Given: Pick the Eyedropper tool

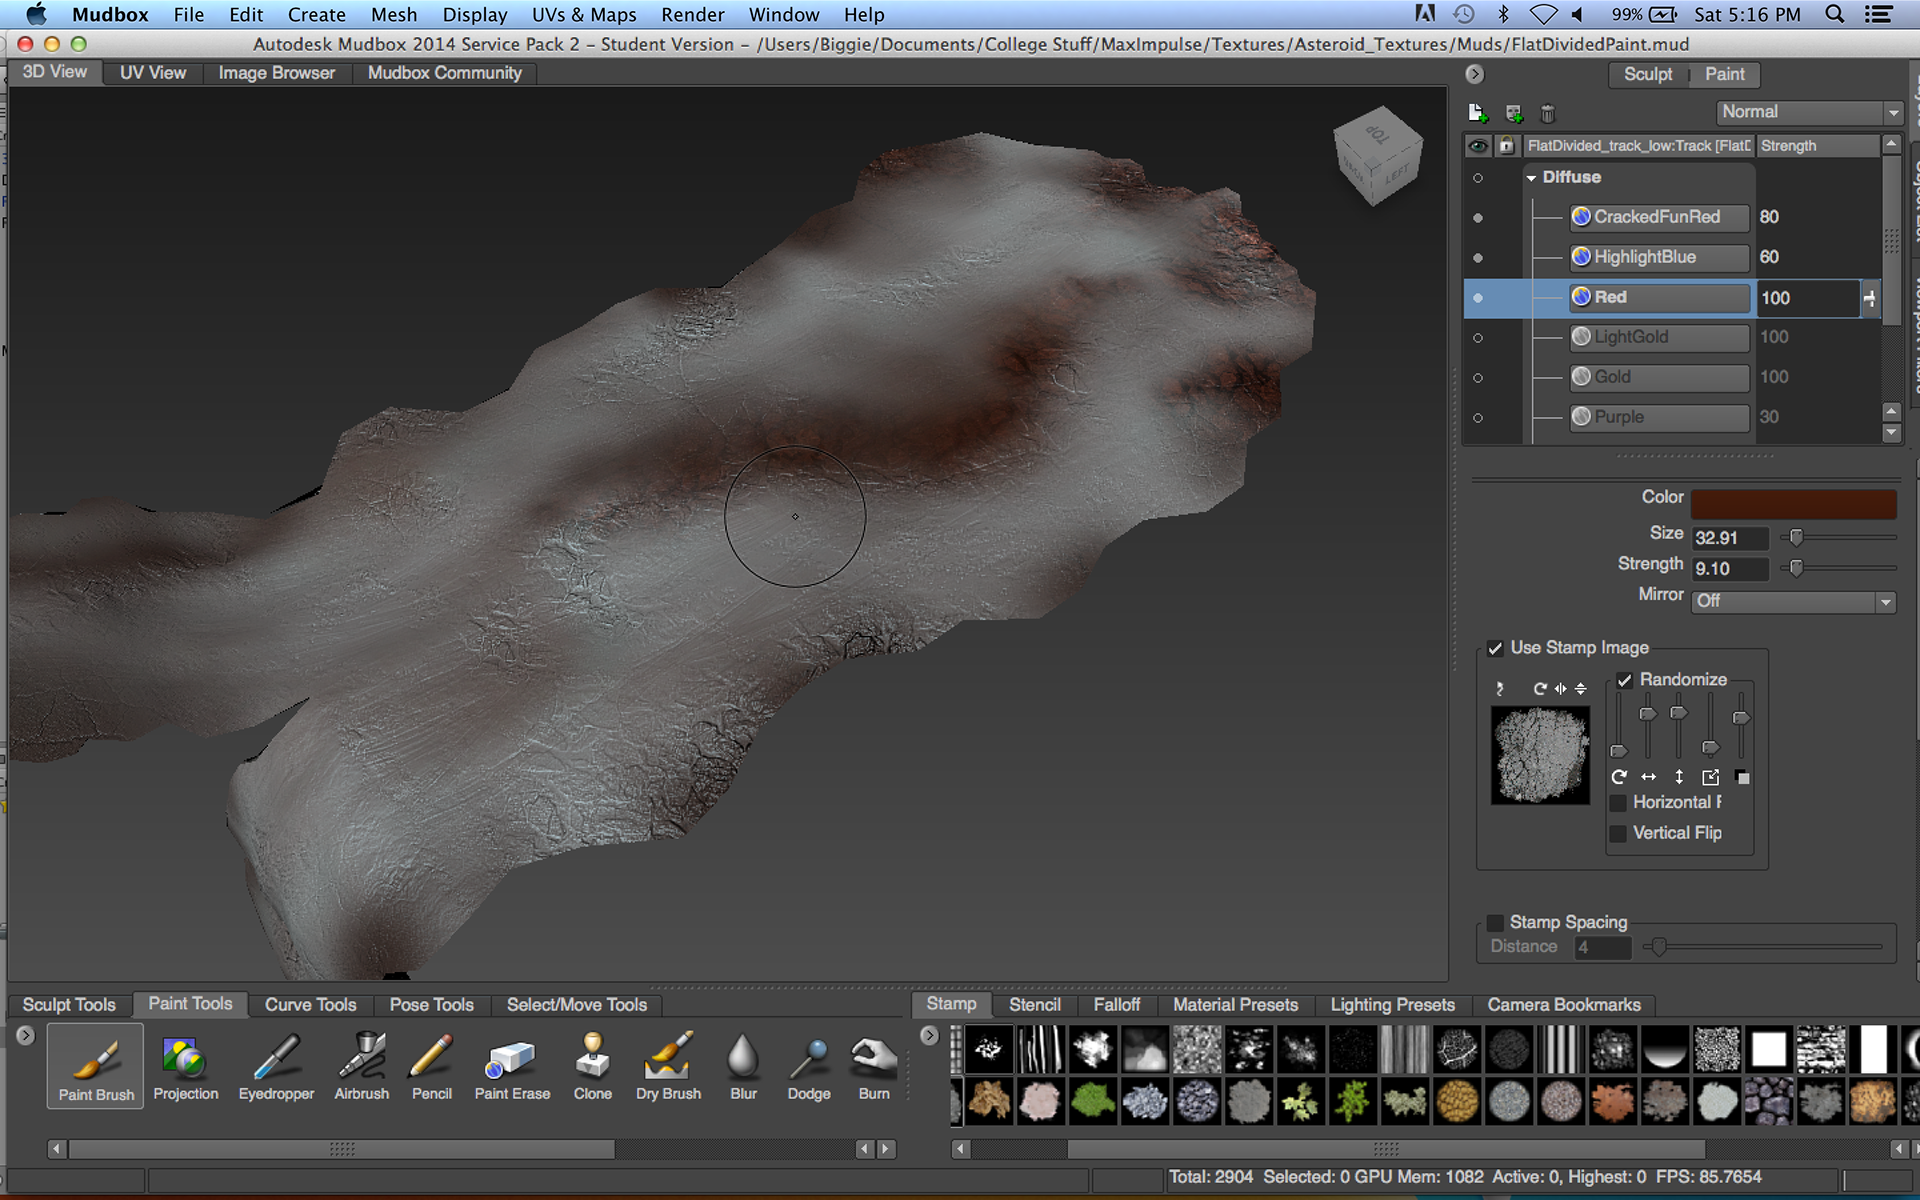Looking at the screenshot, I should click(276, 1066).
